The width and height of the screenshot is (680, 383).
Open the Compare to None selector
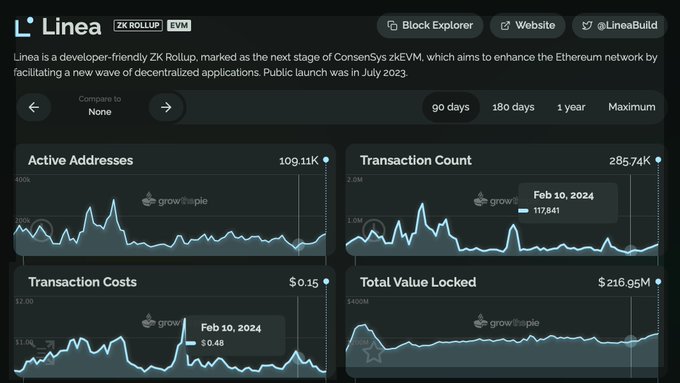(x=100, y=106)
